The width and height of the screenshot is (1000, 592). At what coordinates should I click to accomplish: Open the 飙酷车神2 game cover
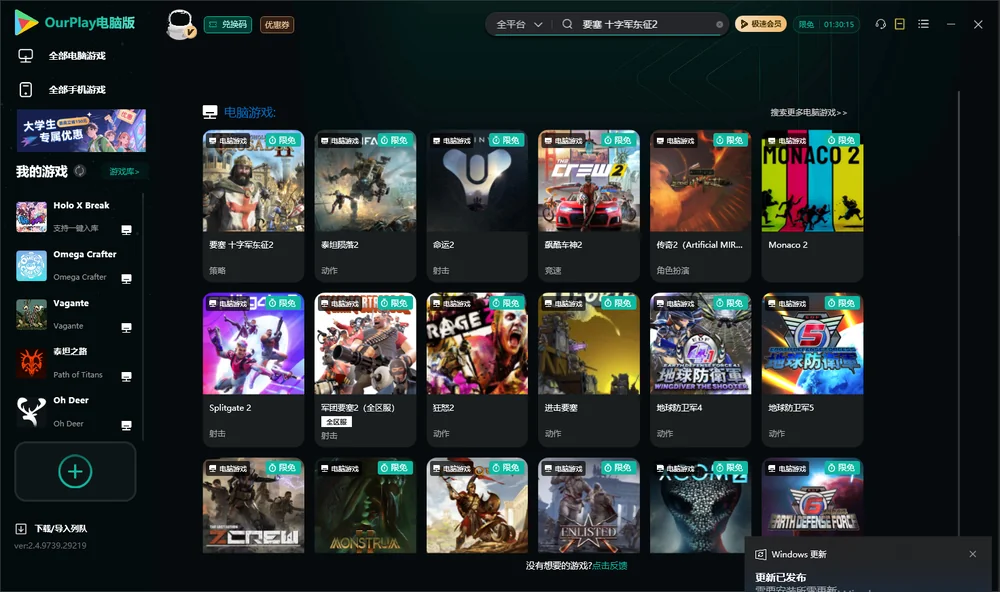click(x=589, y=181)
